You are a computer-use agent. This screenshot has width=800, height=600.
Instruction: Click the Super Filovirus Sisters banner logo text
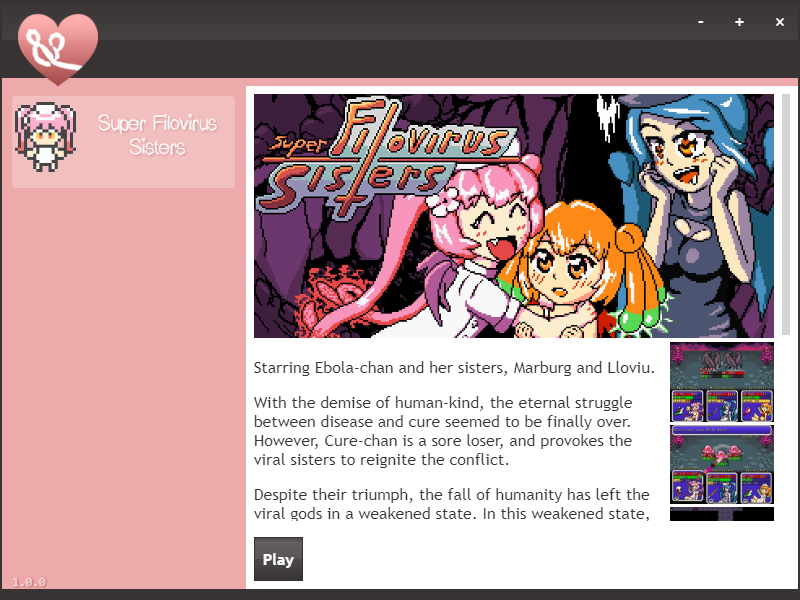point(388,156)
